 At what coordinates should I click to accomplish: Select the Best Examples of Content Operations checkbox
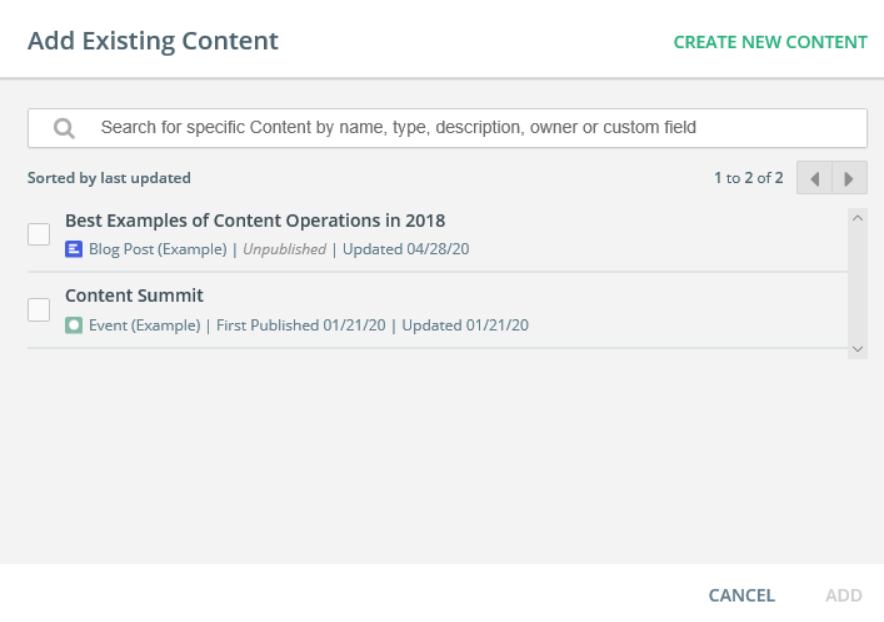[39, 234]
